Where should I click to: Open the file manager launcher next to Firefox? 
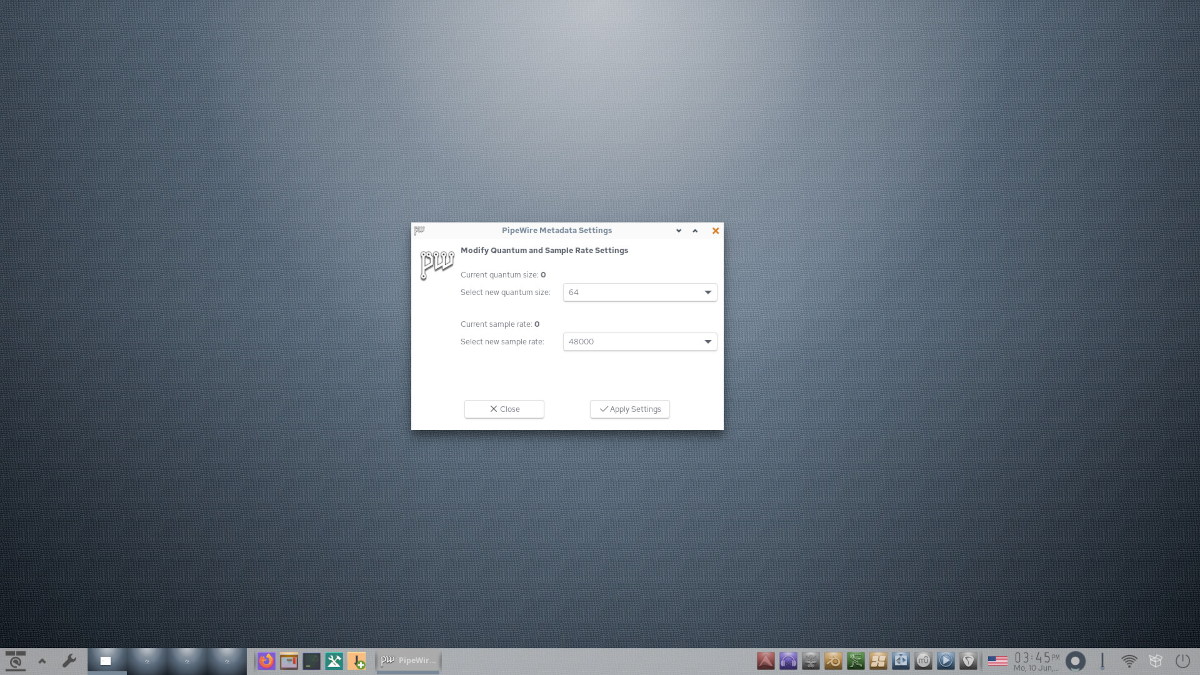(289, 661)
